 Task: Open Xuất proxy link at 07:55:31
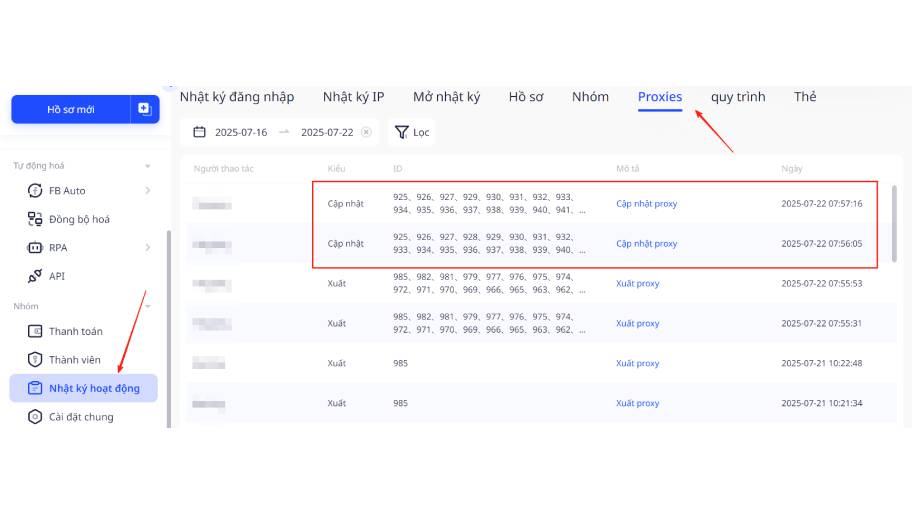click(637, 323)
